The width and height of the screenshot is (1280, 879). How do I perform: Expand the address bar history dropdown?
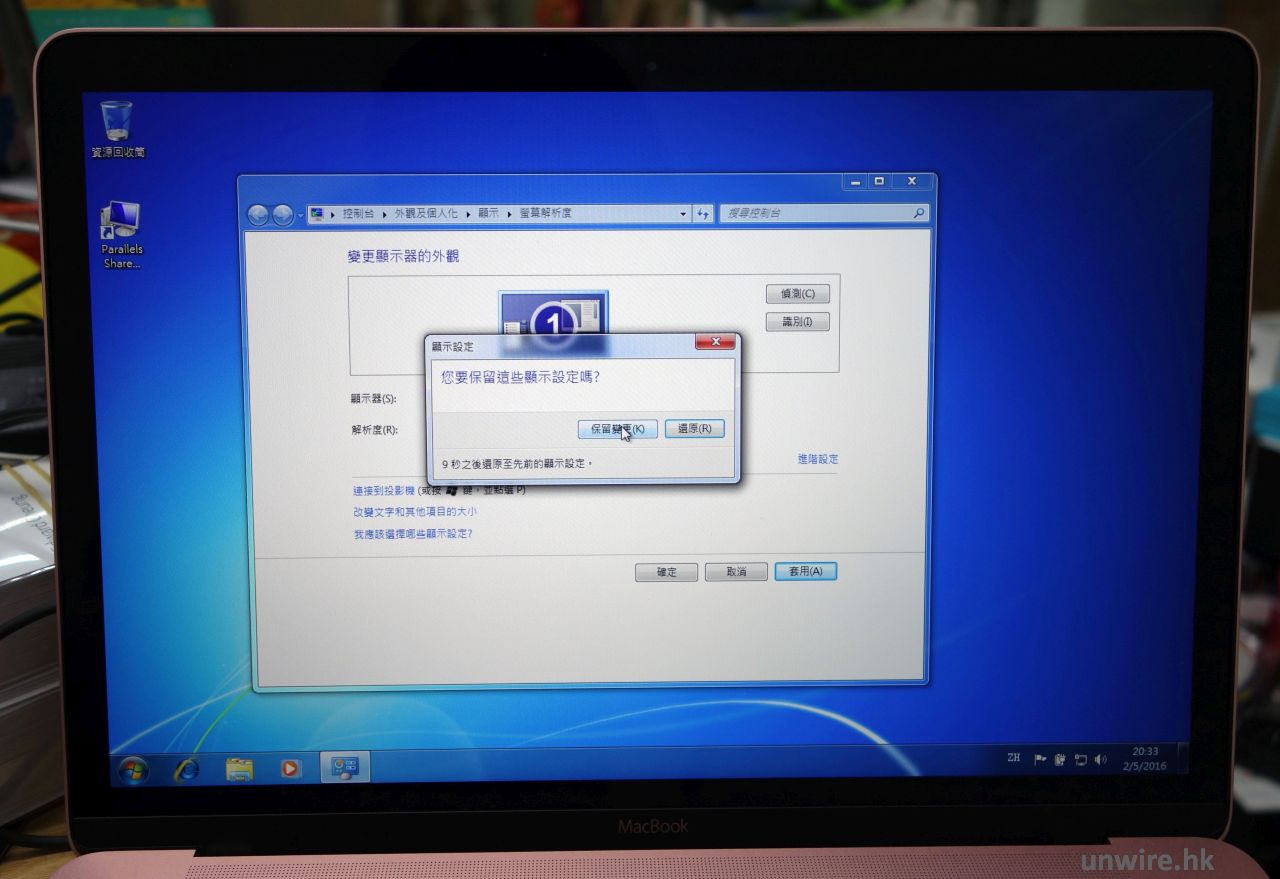coord(683,214)
